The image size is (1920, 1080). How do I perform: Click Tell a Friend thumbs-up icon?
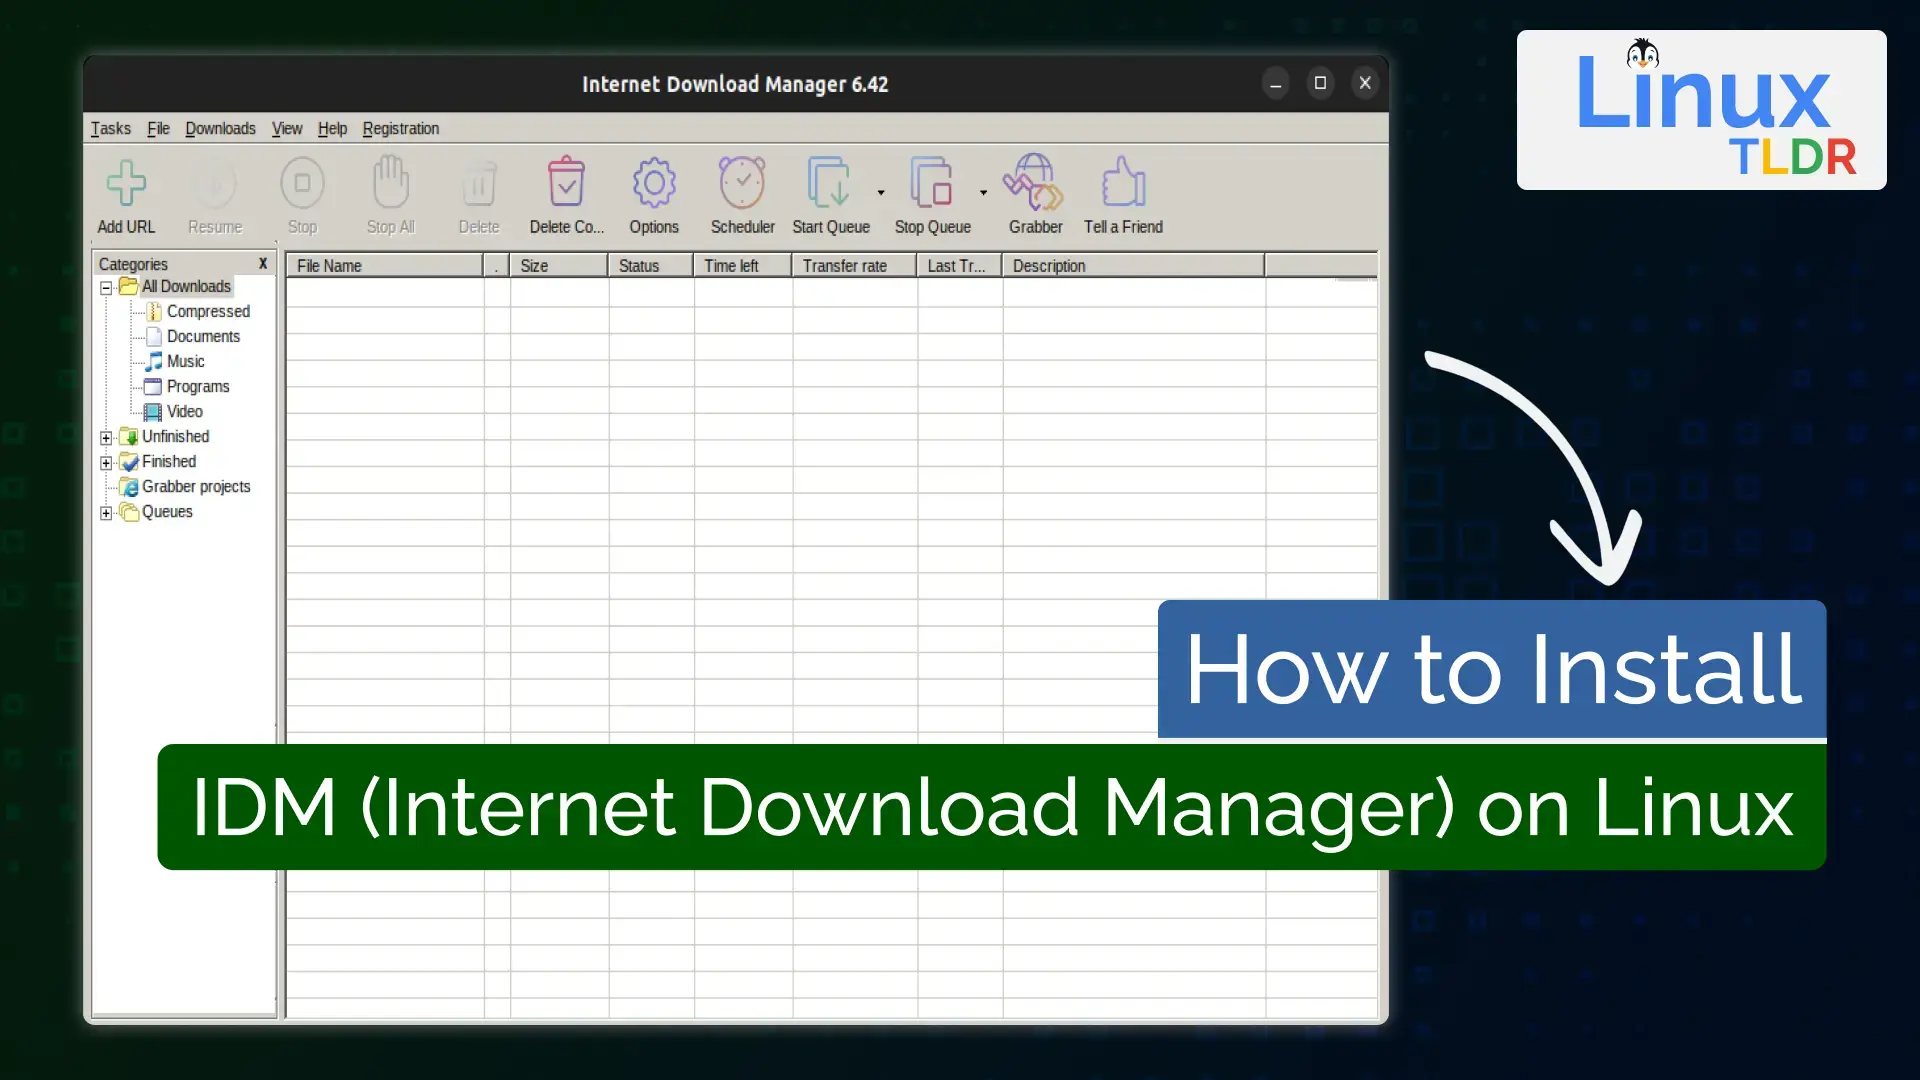click(x=1123, y=181)
